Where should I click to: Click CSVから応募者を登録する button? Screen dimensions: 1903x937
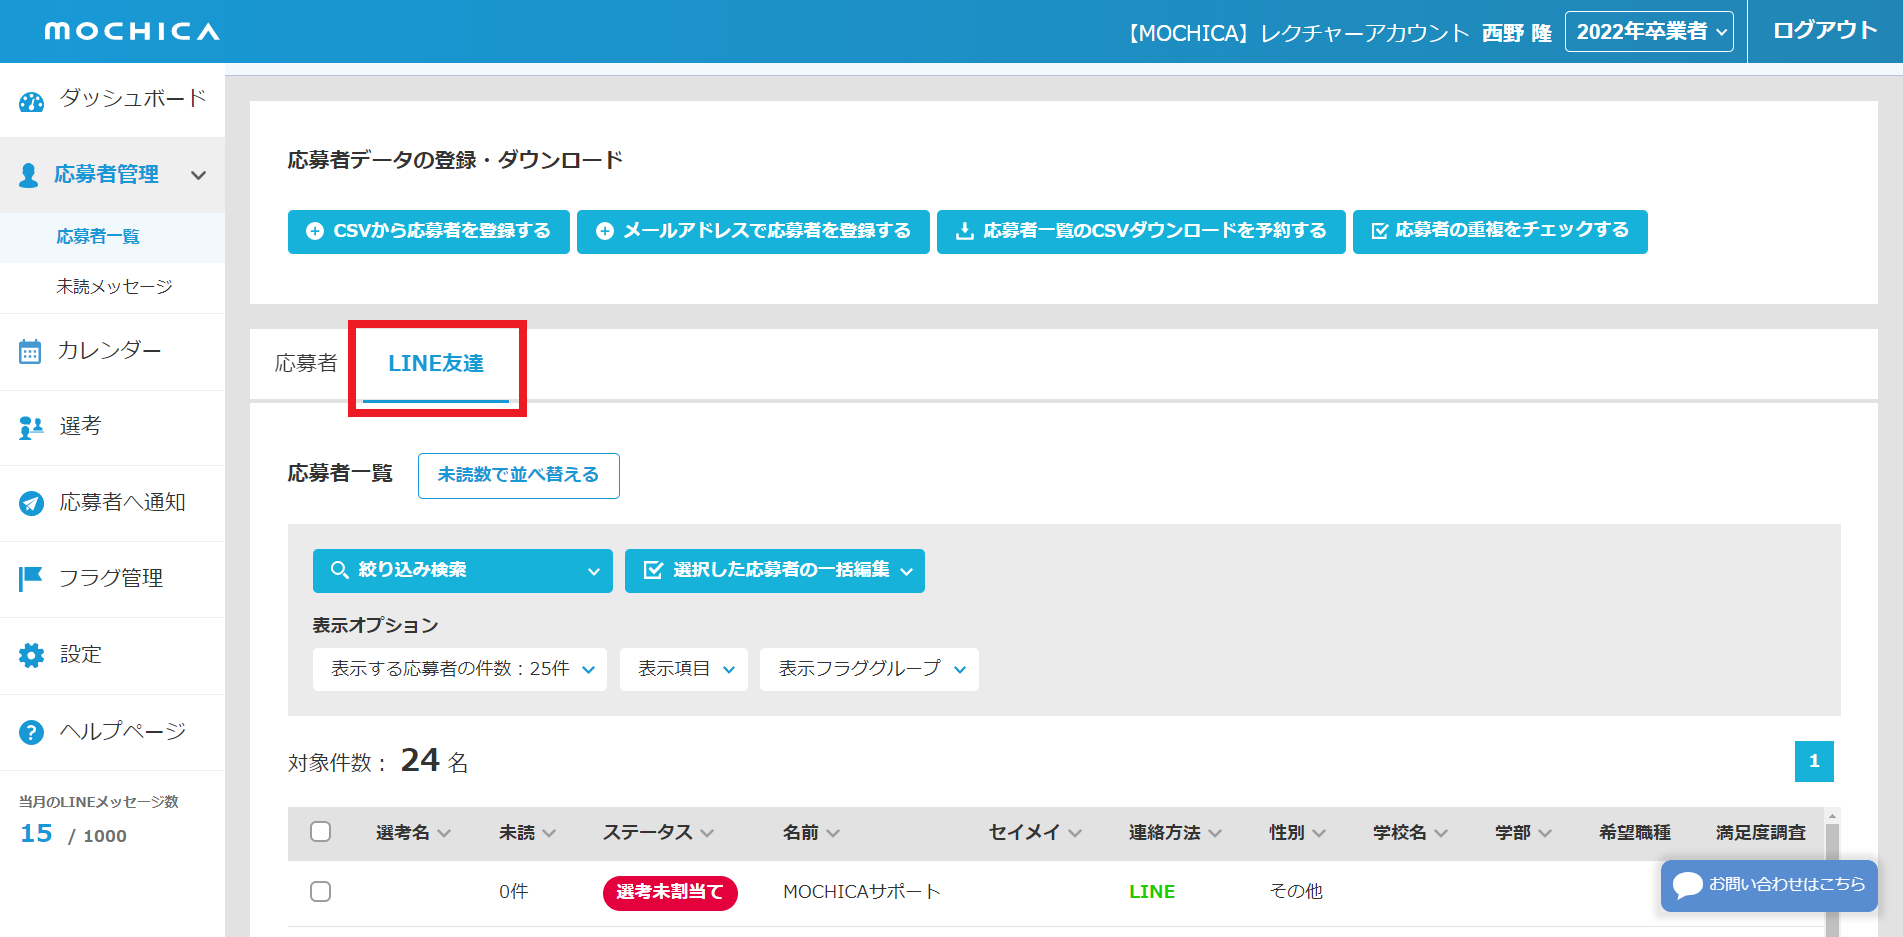pos(428,231)
